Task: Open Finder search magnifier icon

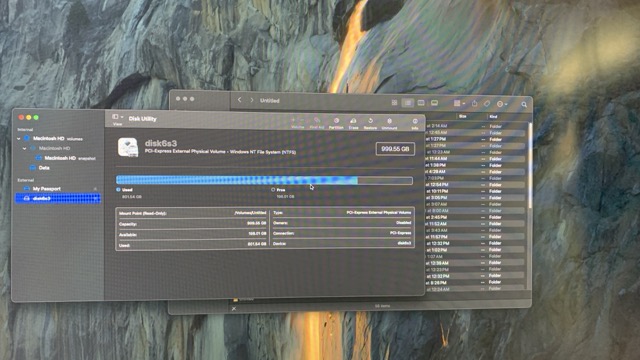Action: pyautogui.click(x=524, y=104)
